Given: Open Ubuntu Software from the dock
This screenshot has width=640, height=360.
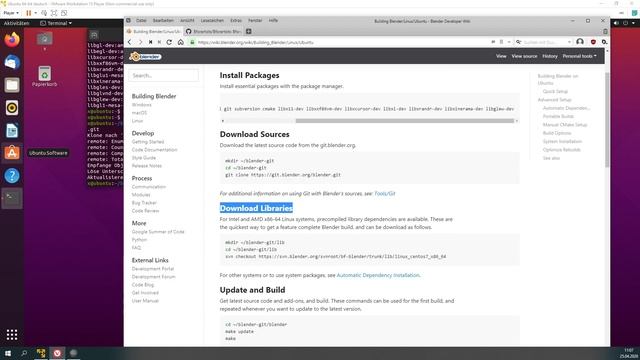Looking at the screenshot, I should pyautogui.click(x=12, y=153).
